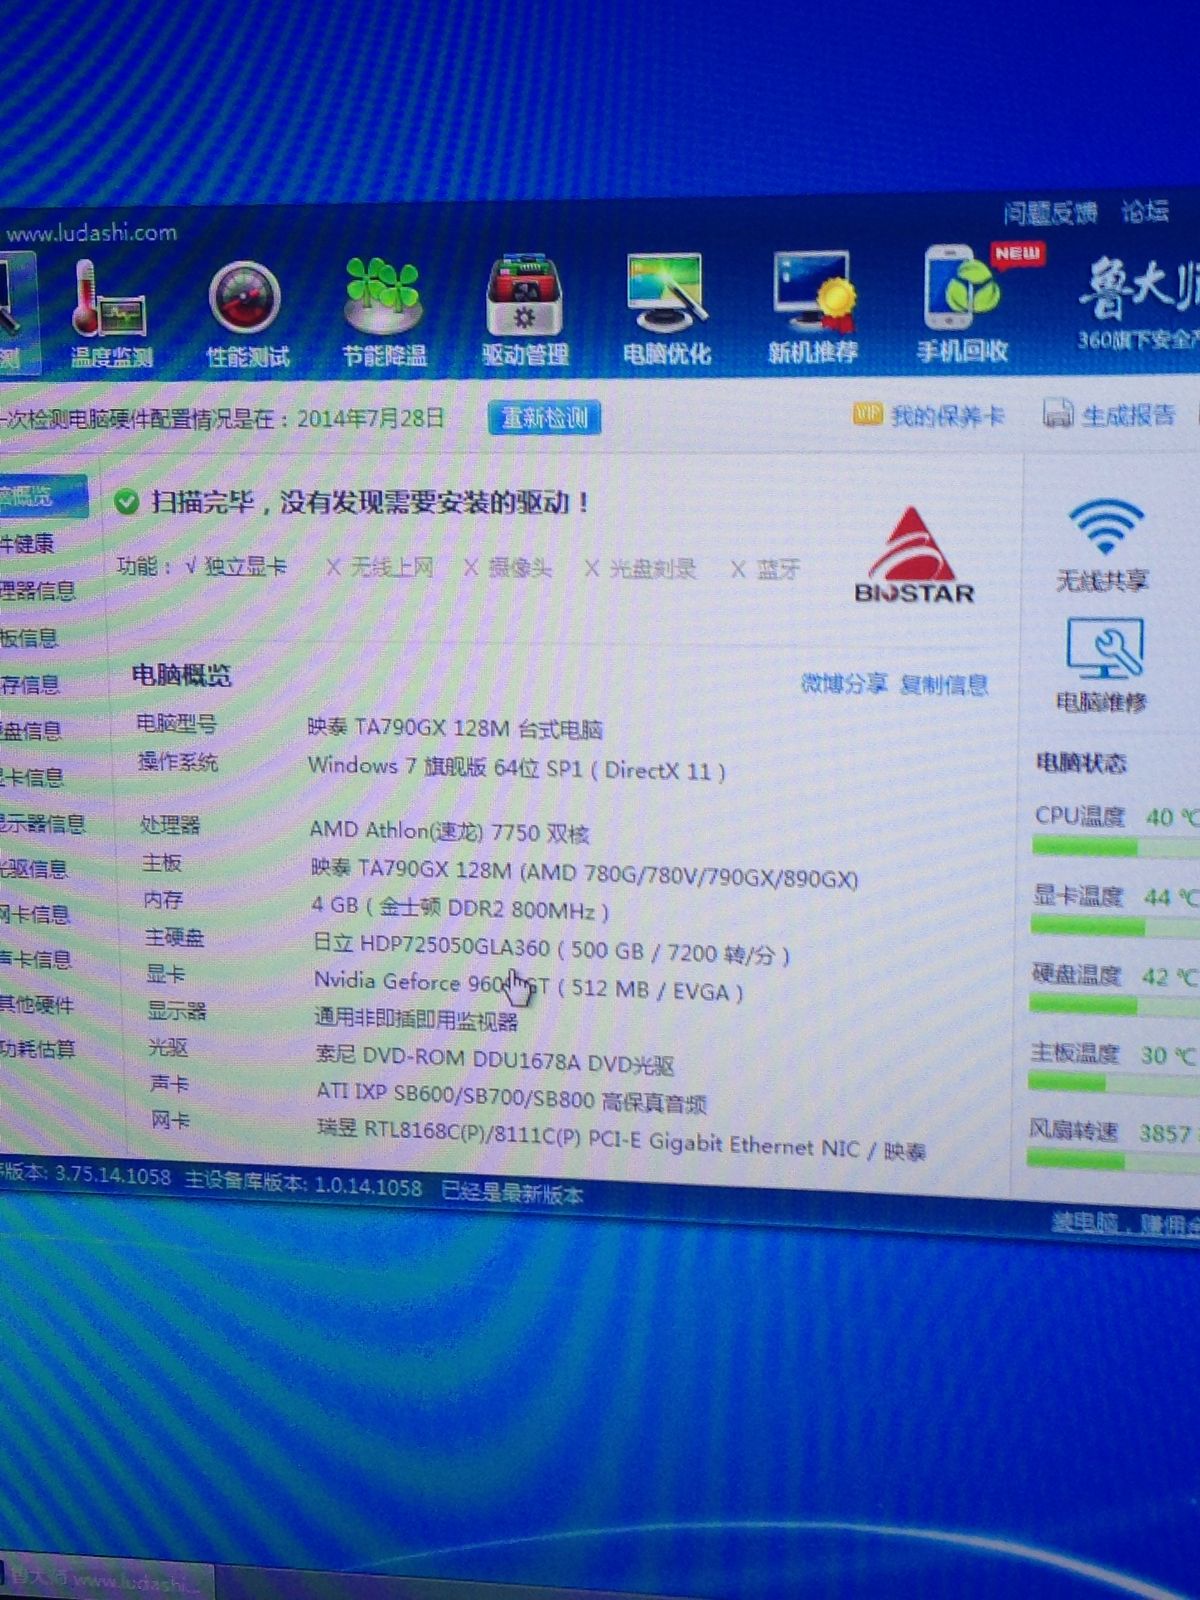The image size is (1200, 1600).
Task: Click the green scan-complete checkmark icon
Action: click(127, 502)
